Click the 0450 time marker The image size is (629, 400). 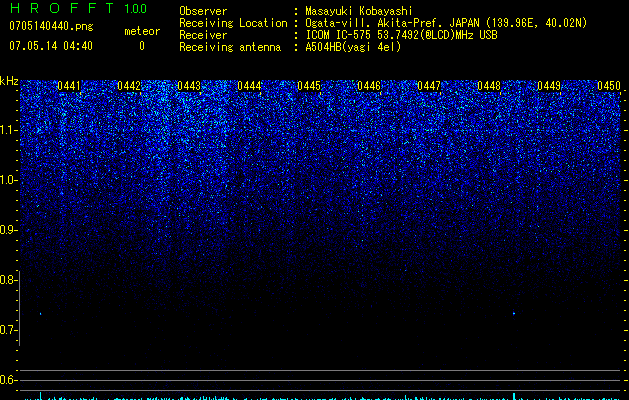(x=609, y=86)
